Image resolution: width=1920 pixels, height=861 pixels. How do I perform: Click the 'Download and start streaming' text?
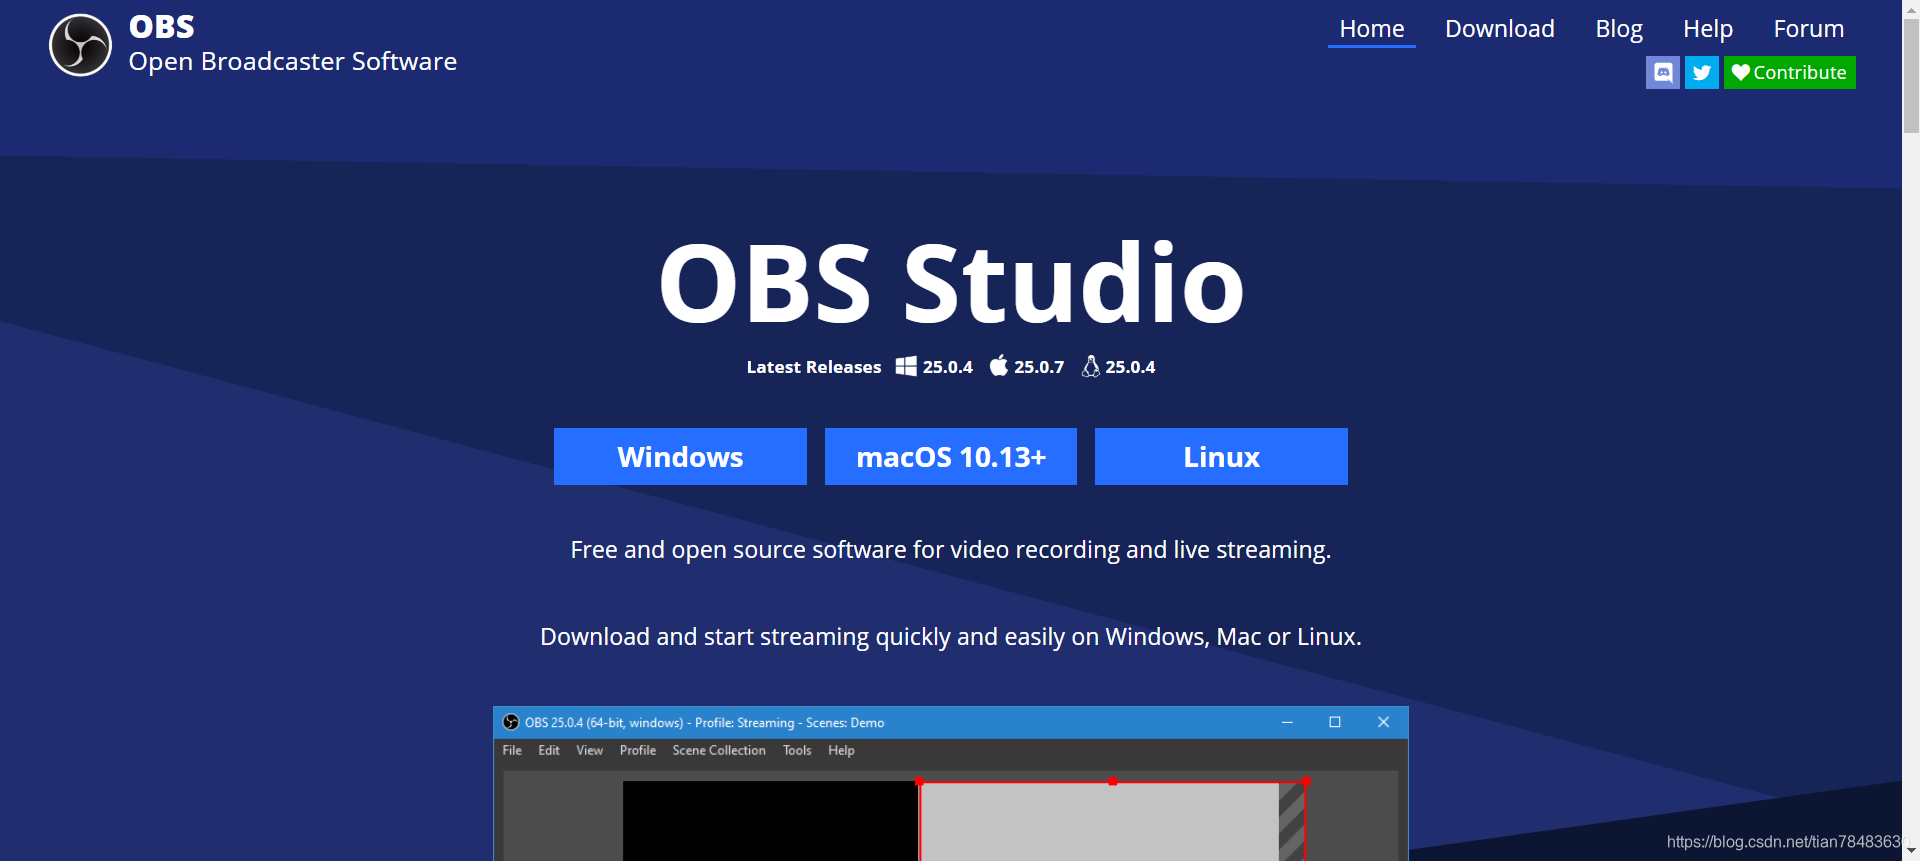[x=951, y=637]
